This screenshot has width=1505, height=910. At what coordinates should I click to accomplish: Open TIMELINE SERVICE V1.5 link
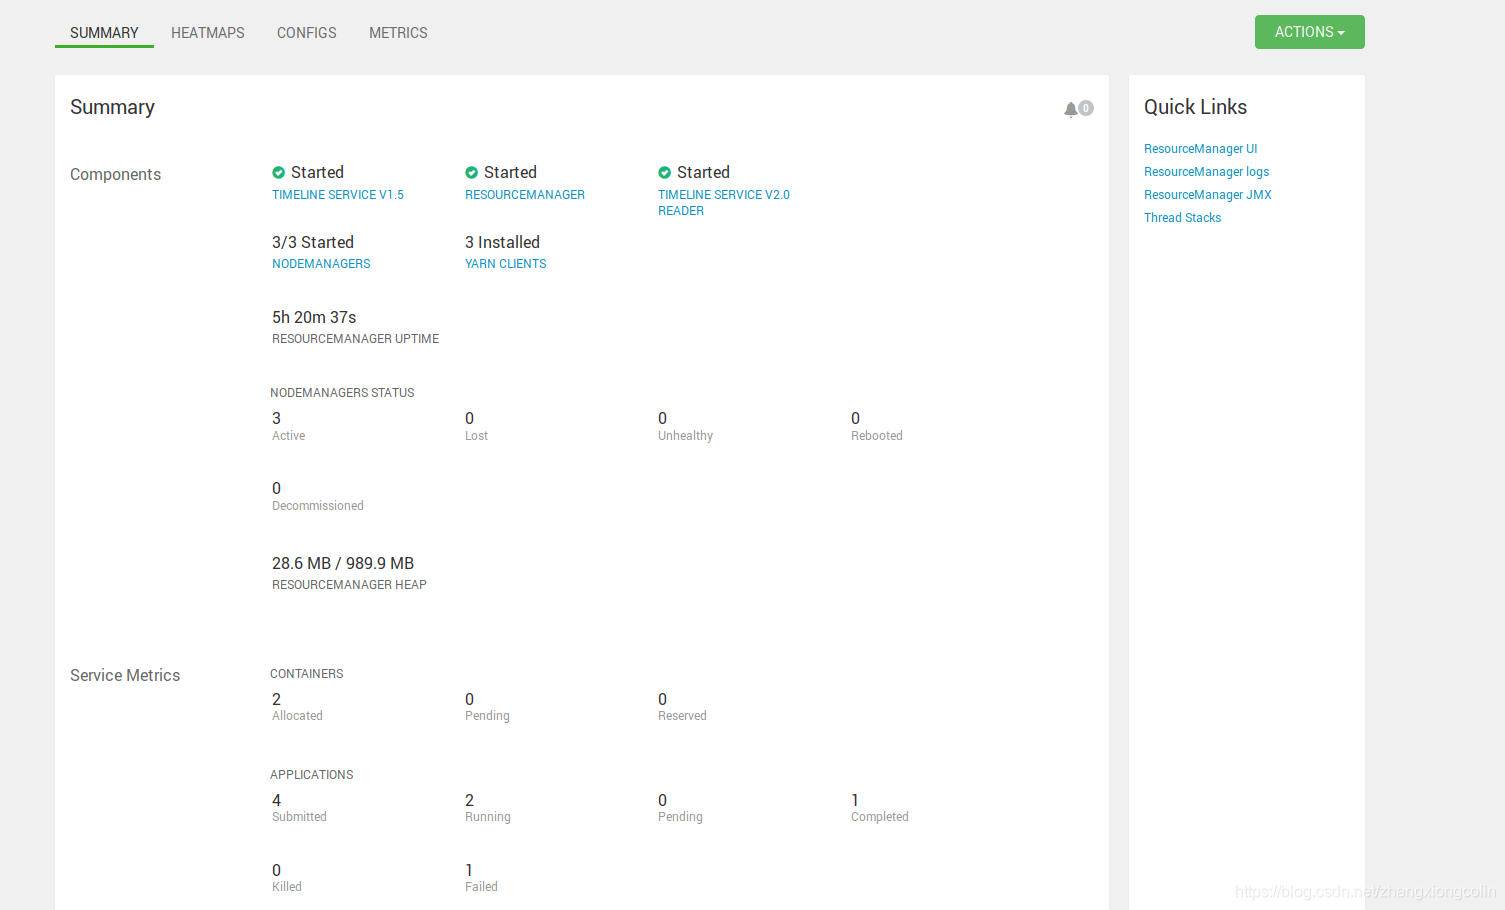pyautogui.click(x=338, y=195)
